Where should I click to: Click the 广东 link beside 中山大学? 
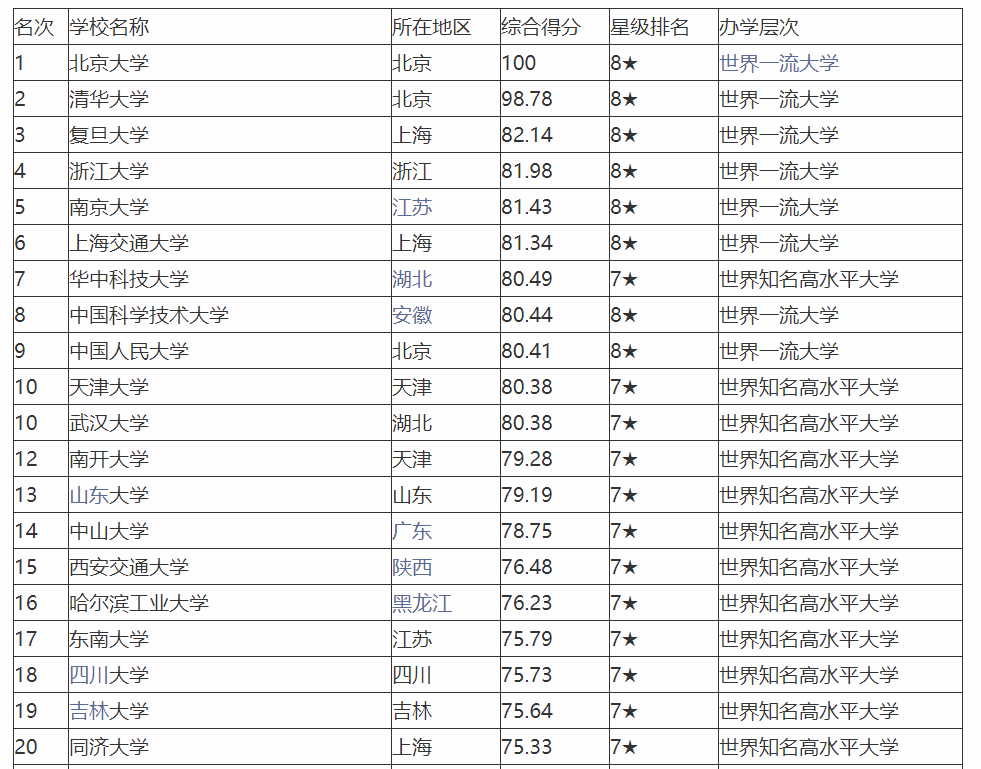[x=412, y=531]
